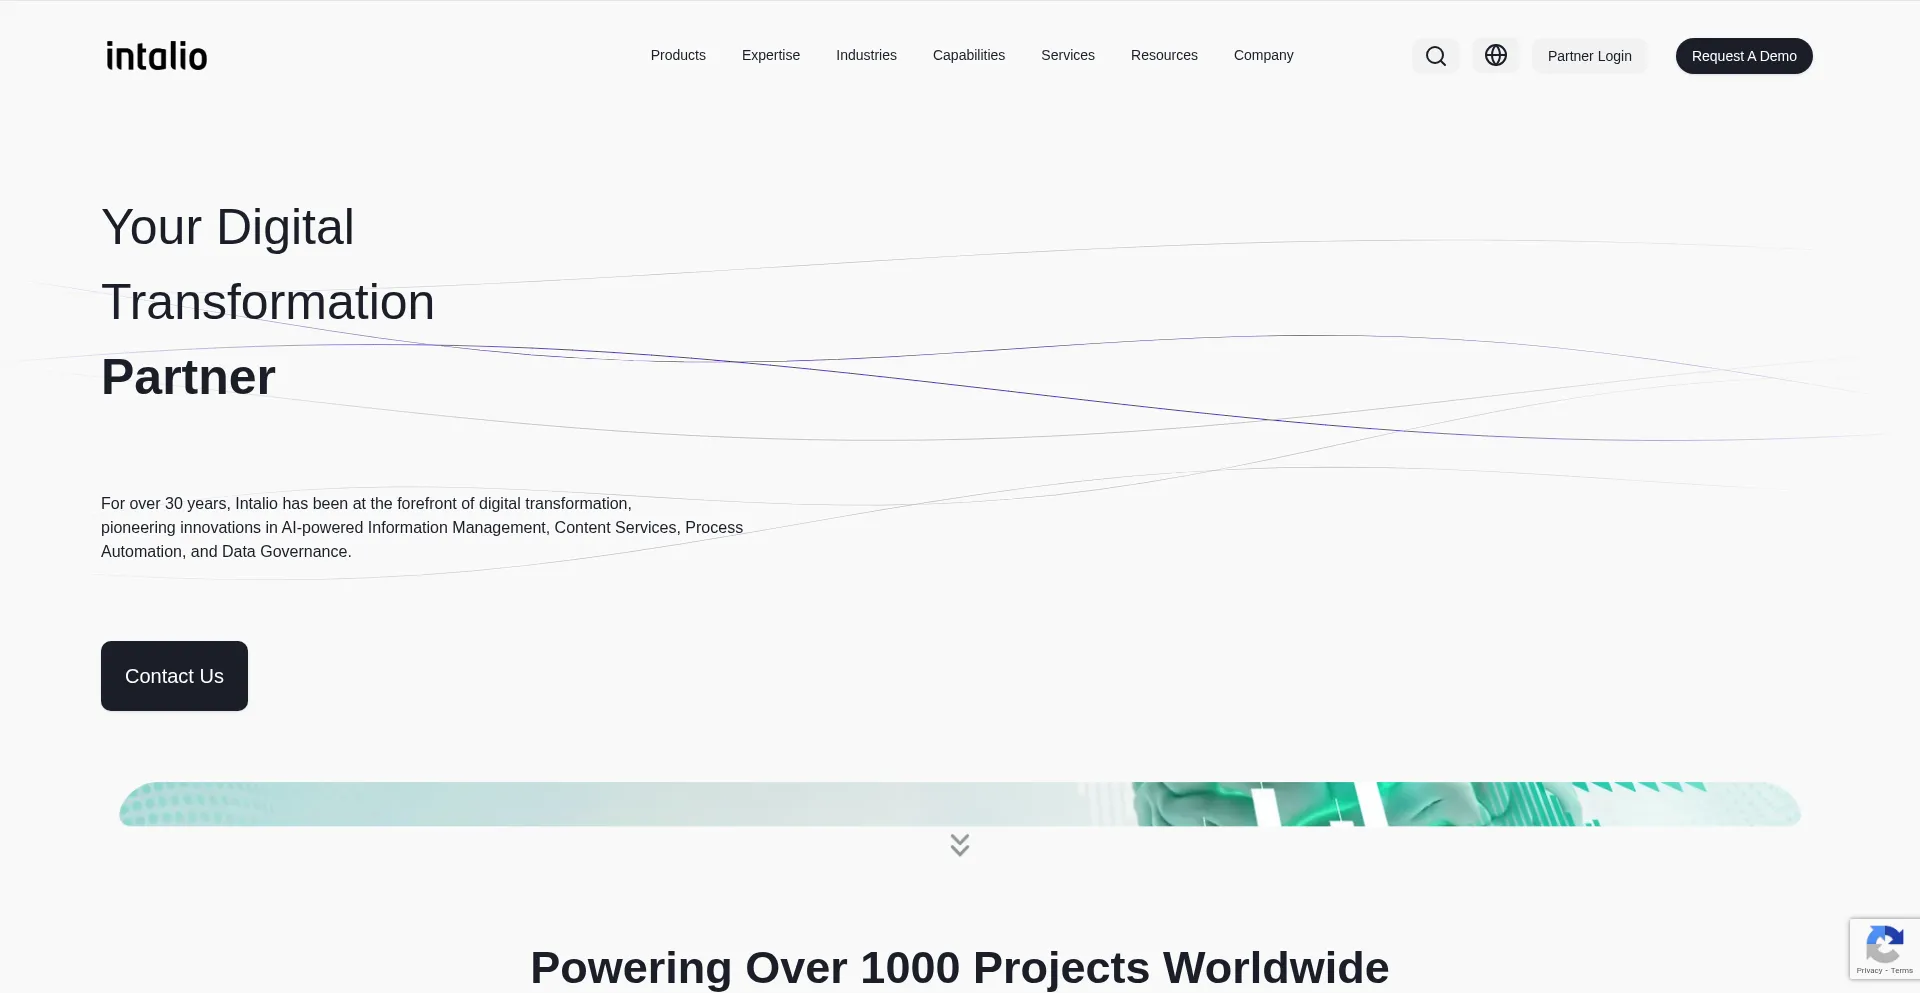The width and height of the screenshot is (1920, 993).
Task: Expand the Capabilities navigation item
Action: click(968, 55)
